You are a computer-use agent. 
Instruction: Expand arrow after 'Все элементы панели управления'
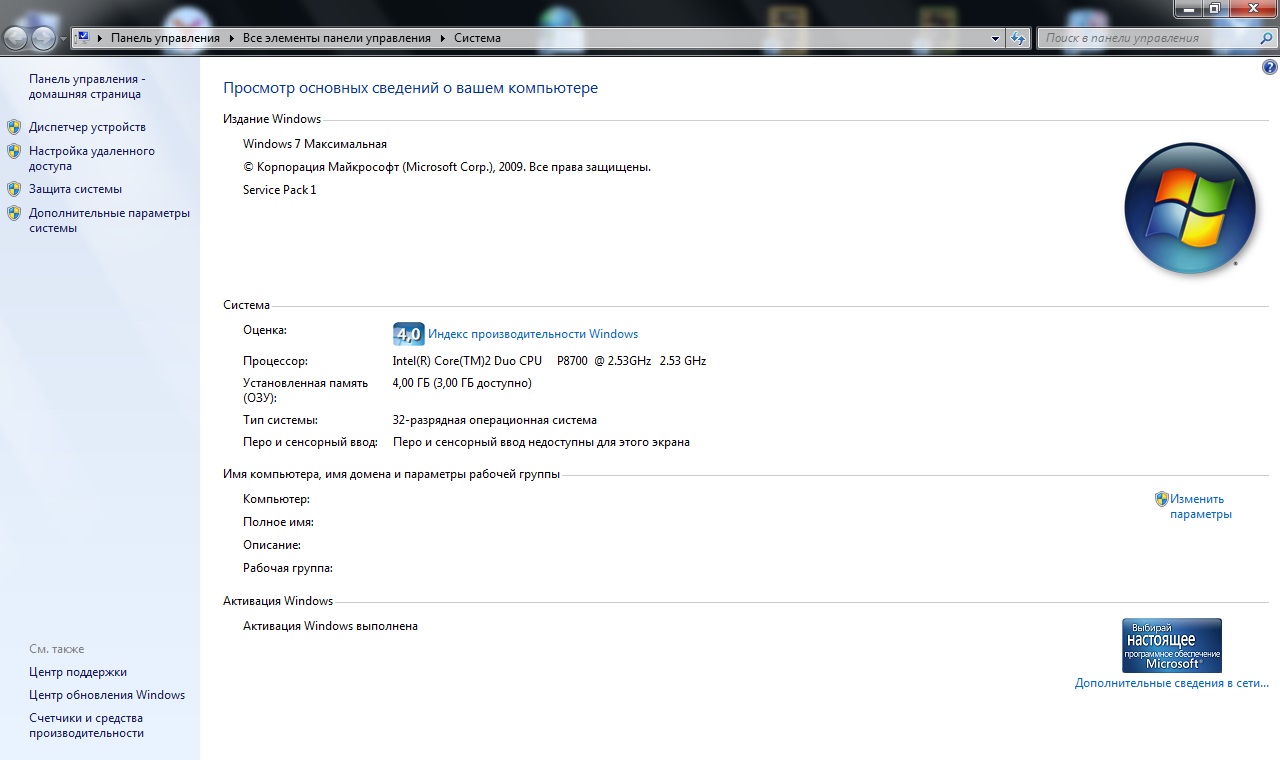442,38
